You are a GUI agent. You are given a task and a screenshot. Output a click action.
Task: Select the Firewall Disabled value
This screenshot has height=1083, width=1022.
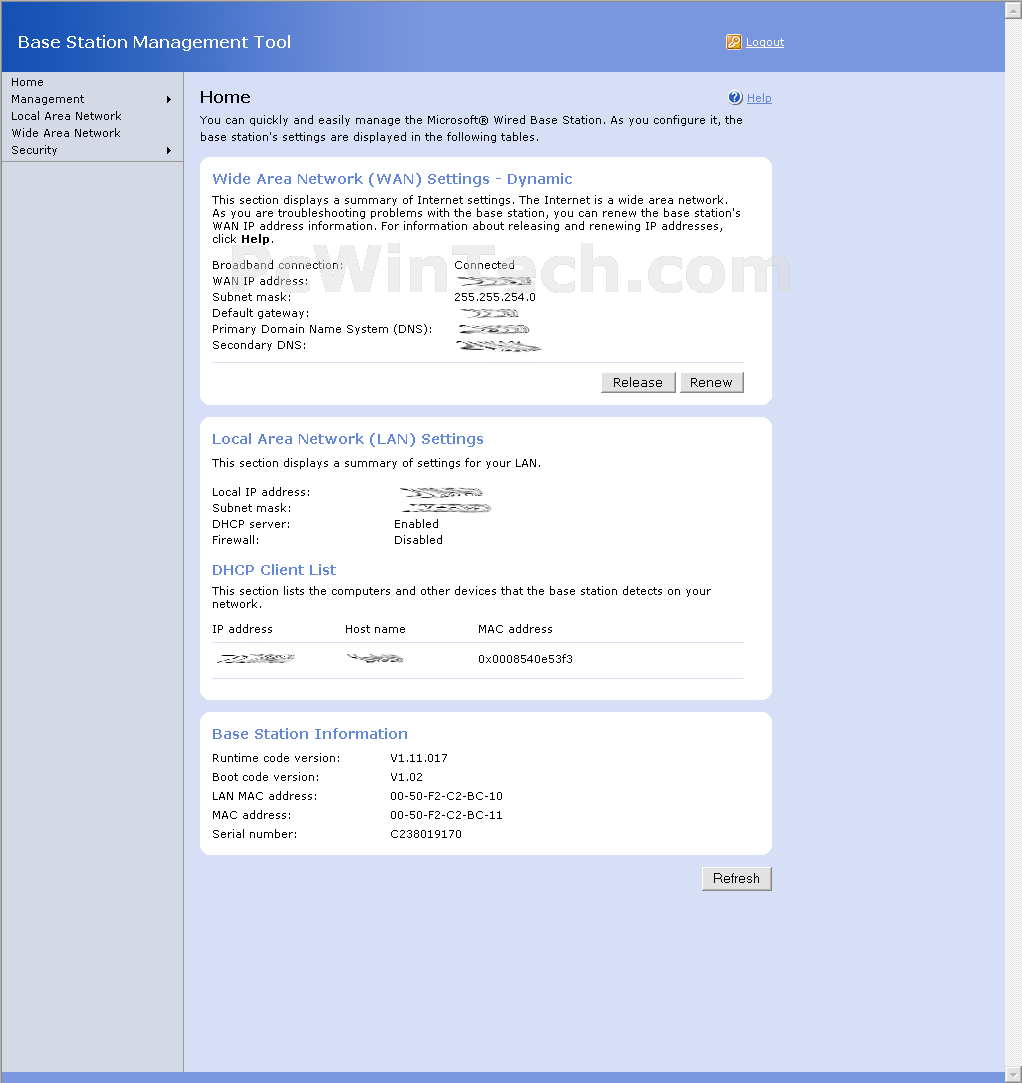click(x=418, y=540)
